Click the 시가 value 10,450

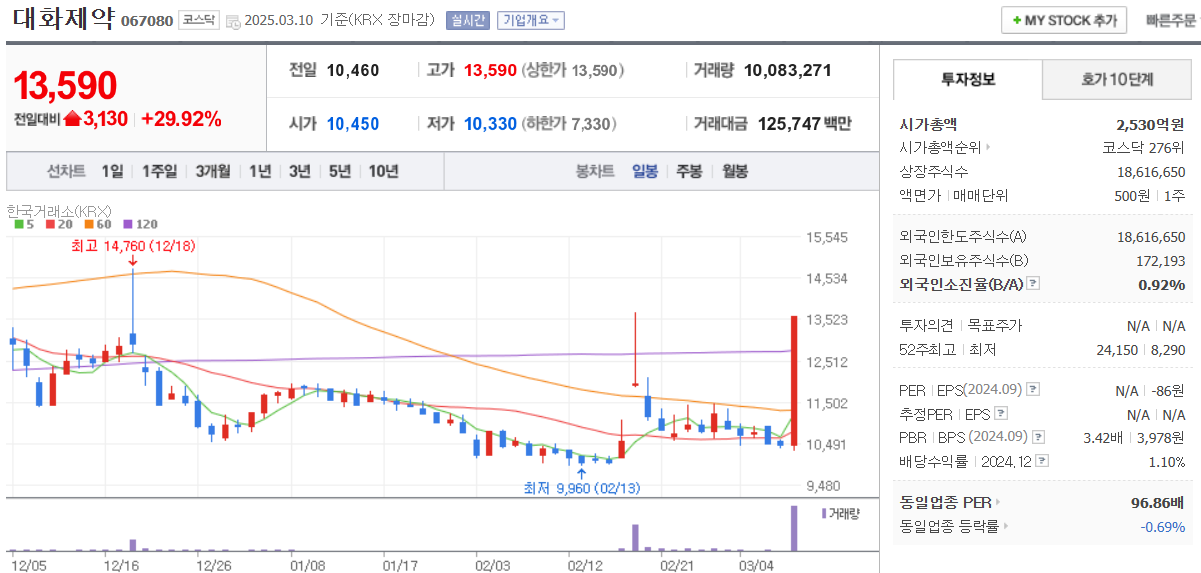click(x=353, y=124)
